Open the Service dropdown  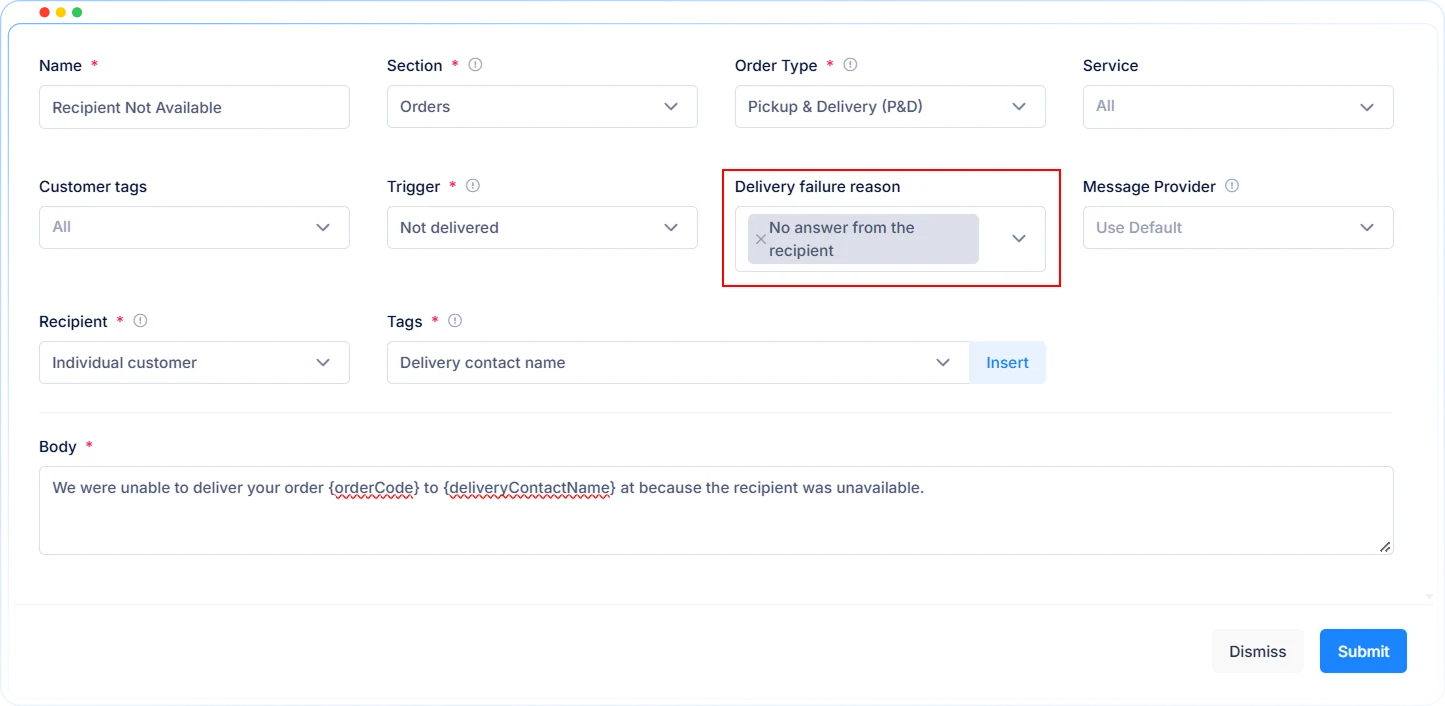coord(1238,106)
